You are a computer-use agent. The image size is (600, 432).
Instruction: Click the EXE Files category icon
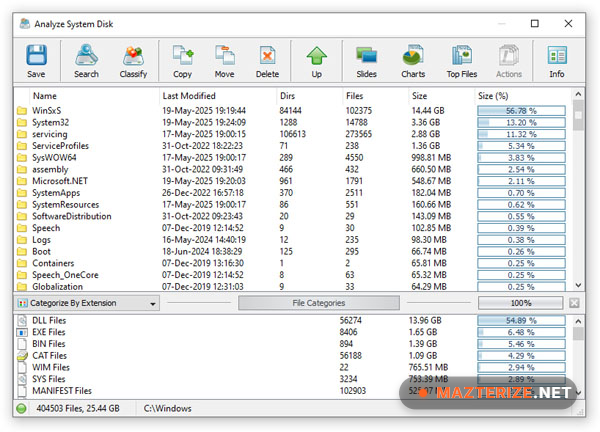[22, 332]
